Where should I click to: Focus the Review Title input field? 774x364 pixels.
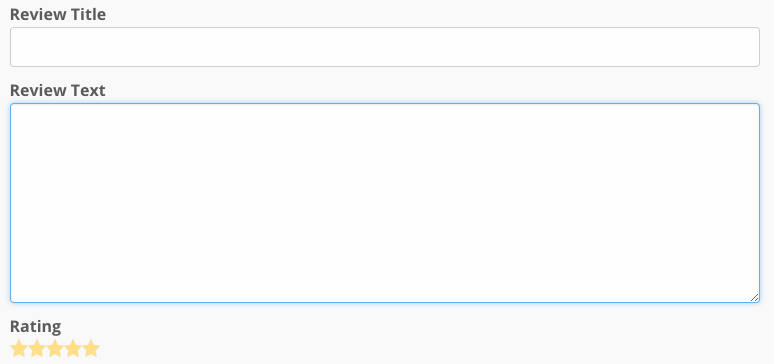(385, 47)
